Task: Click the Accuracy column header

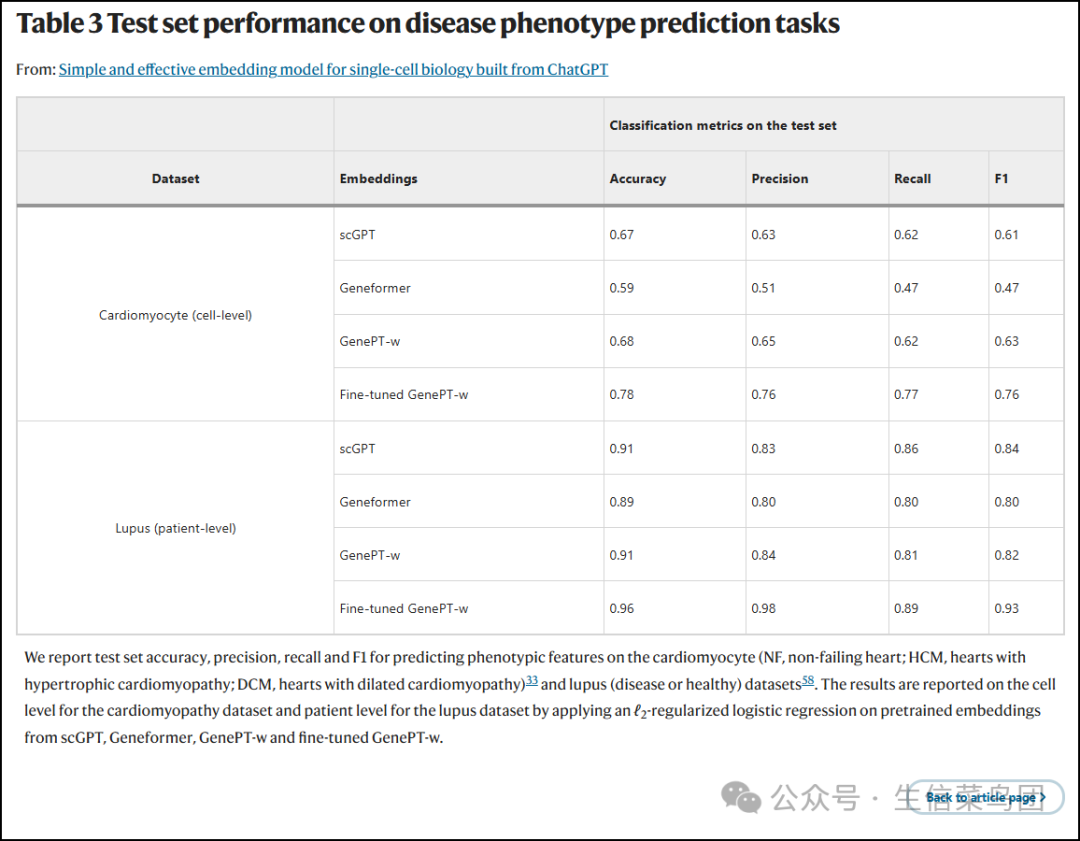Action: pyautogui.click(x=638, y=179)
